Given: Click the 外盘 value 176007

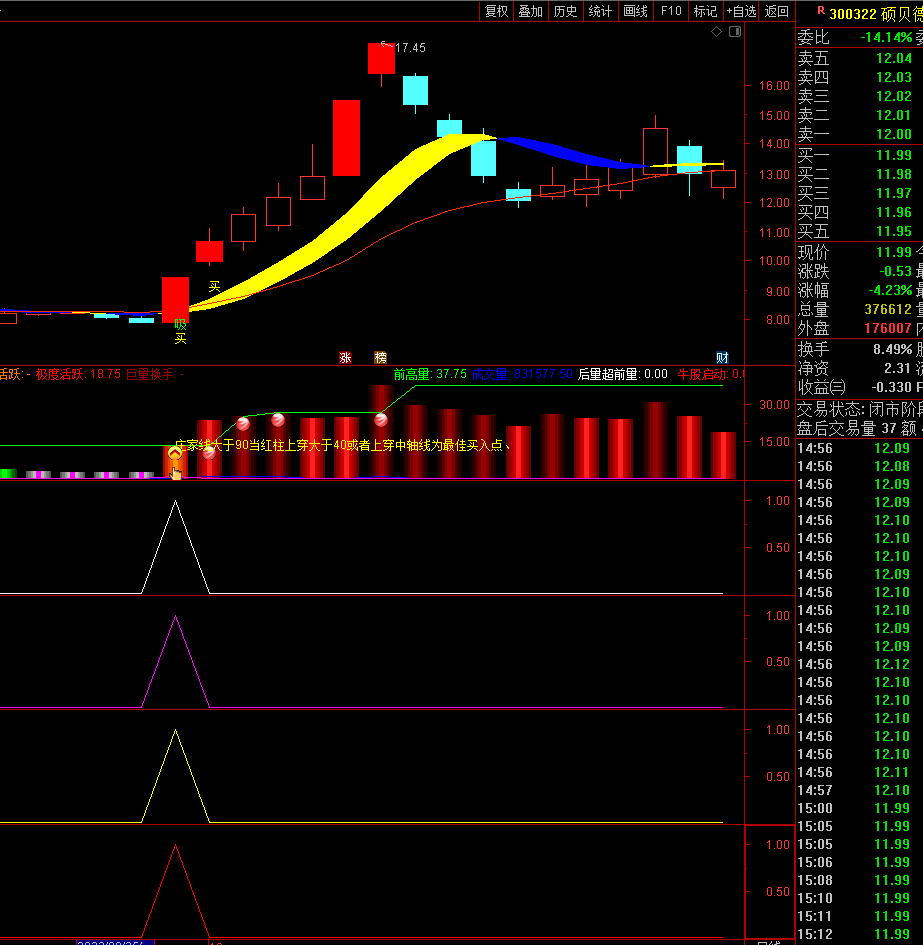Looking at the screenshot, I should (888, 328).
